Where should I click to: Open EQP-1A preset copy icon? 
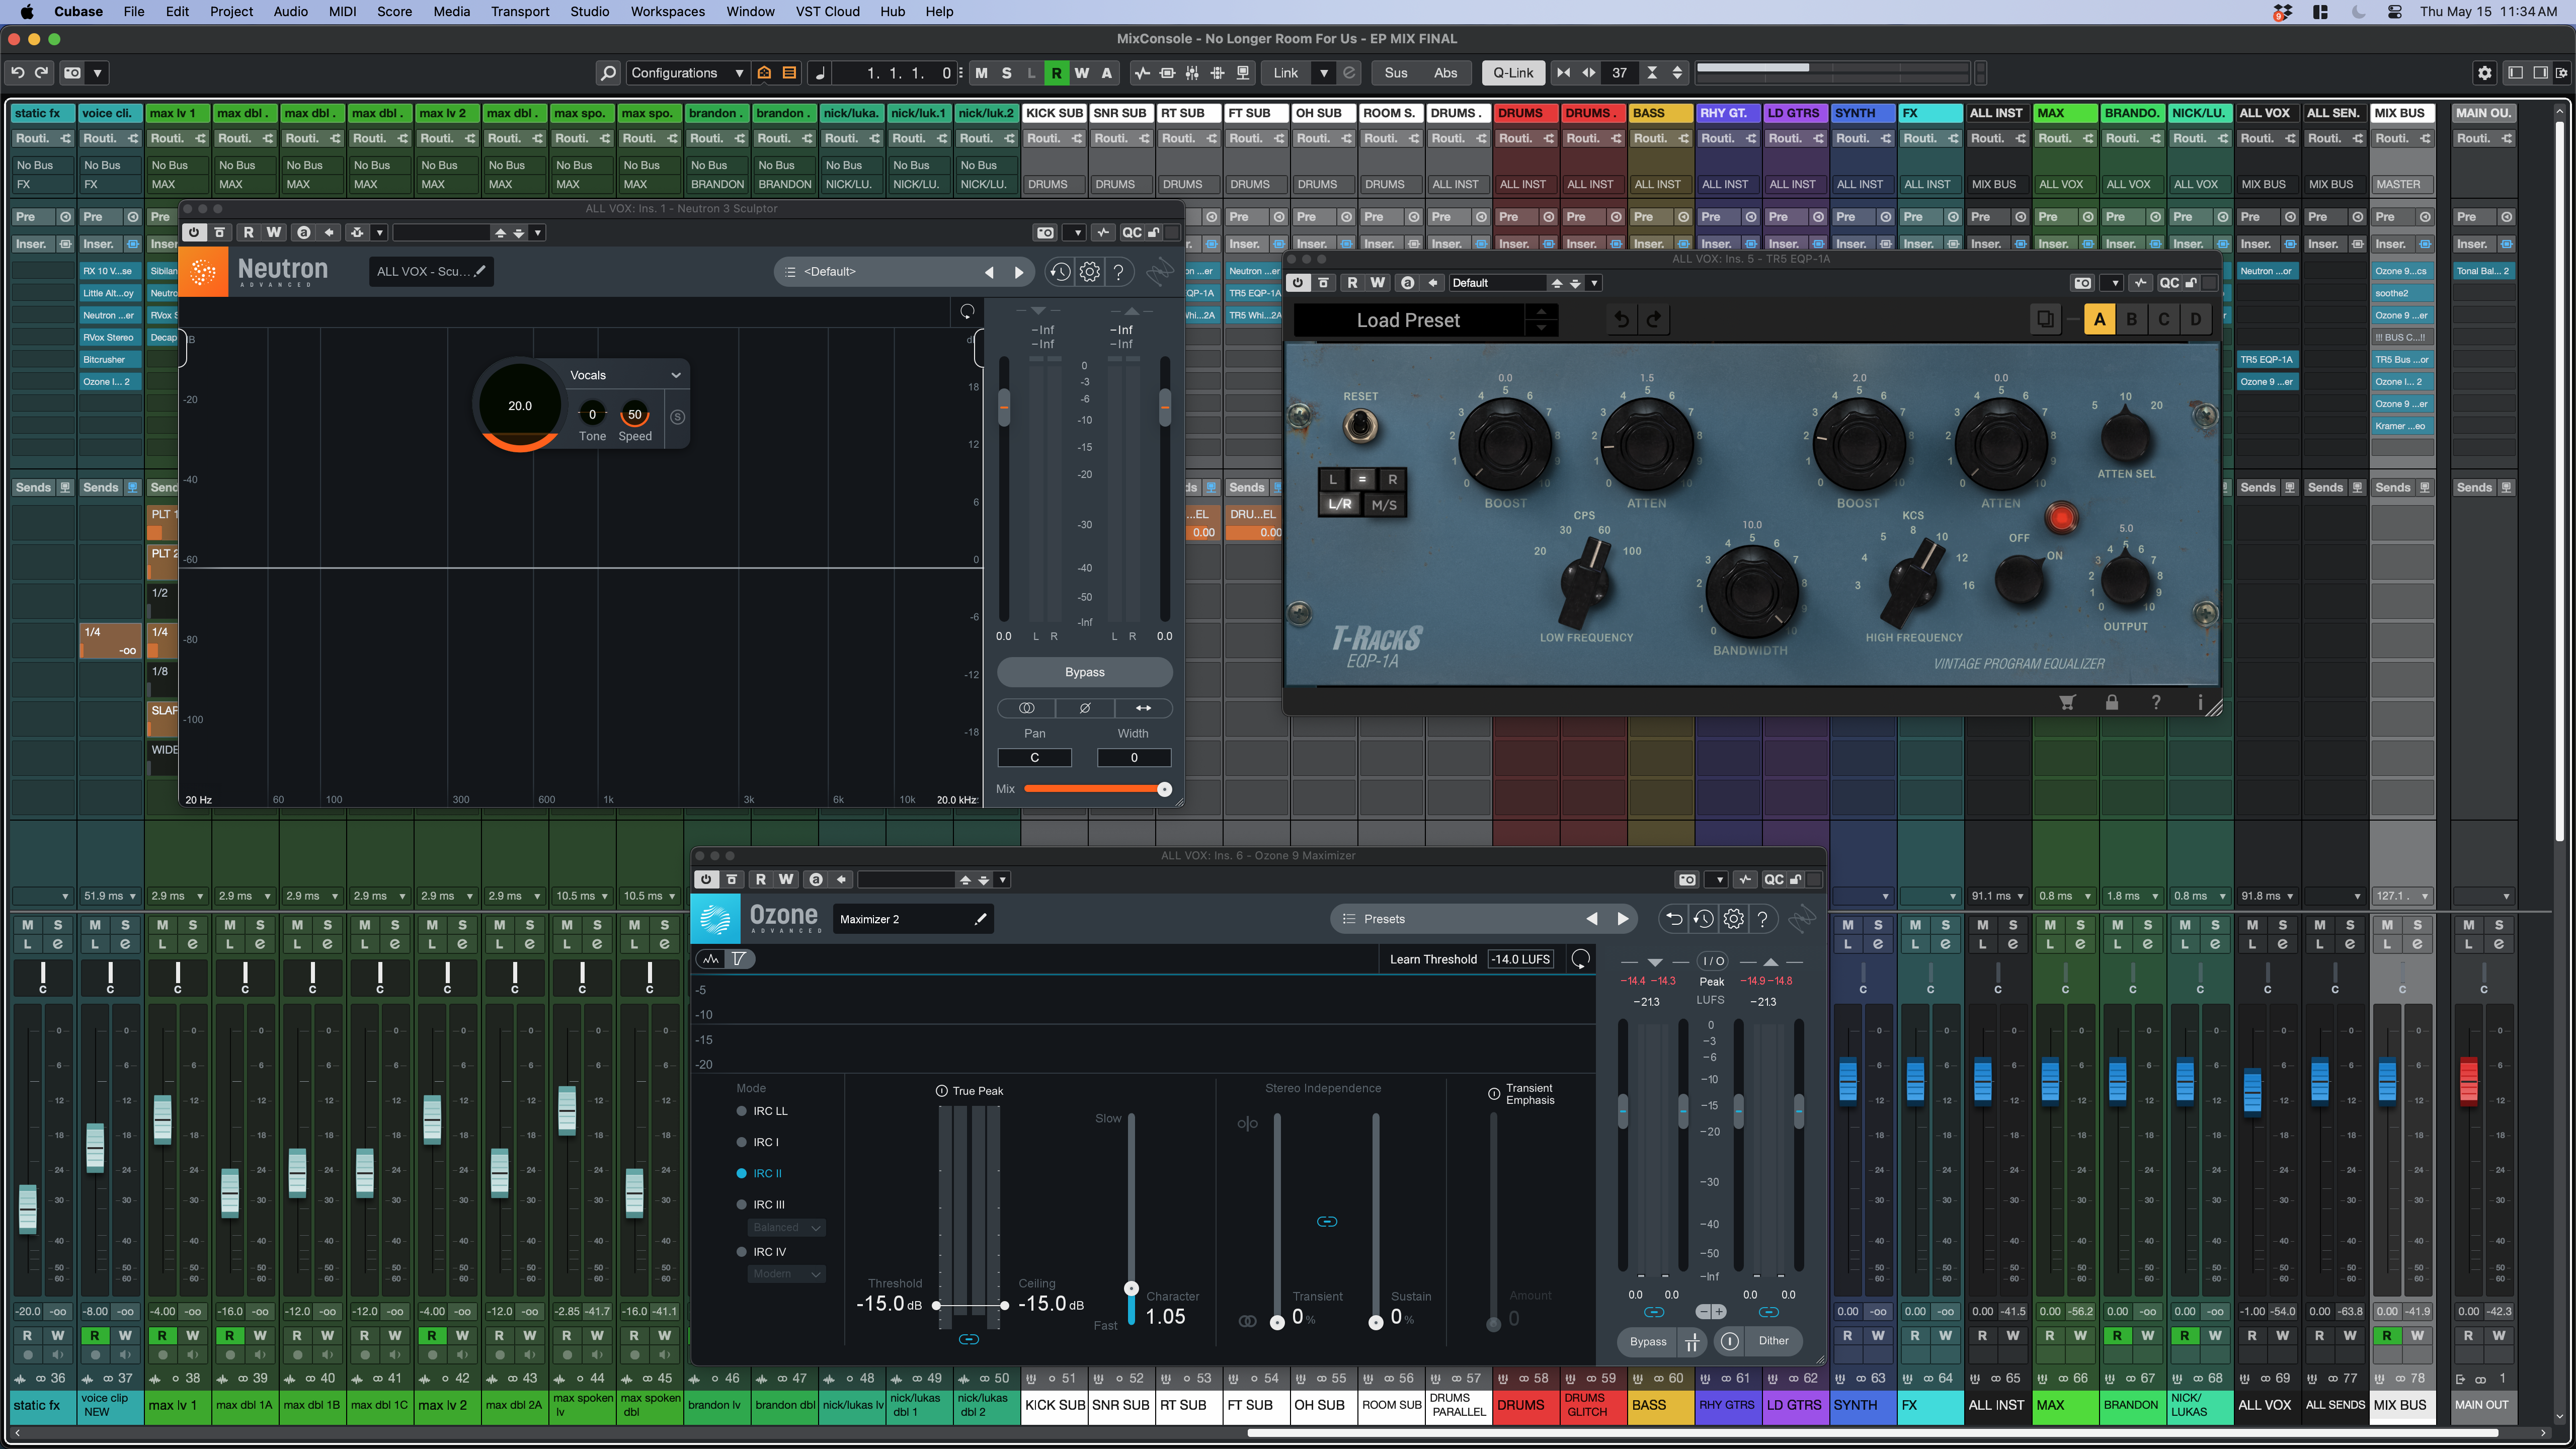[2045, 320]
